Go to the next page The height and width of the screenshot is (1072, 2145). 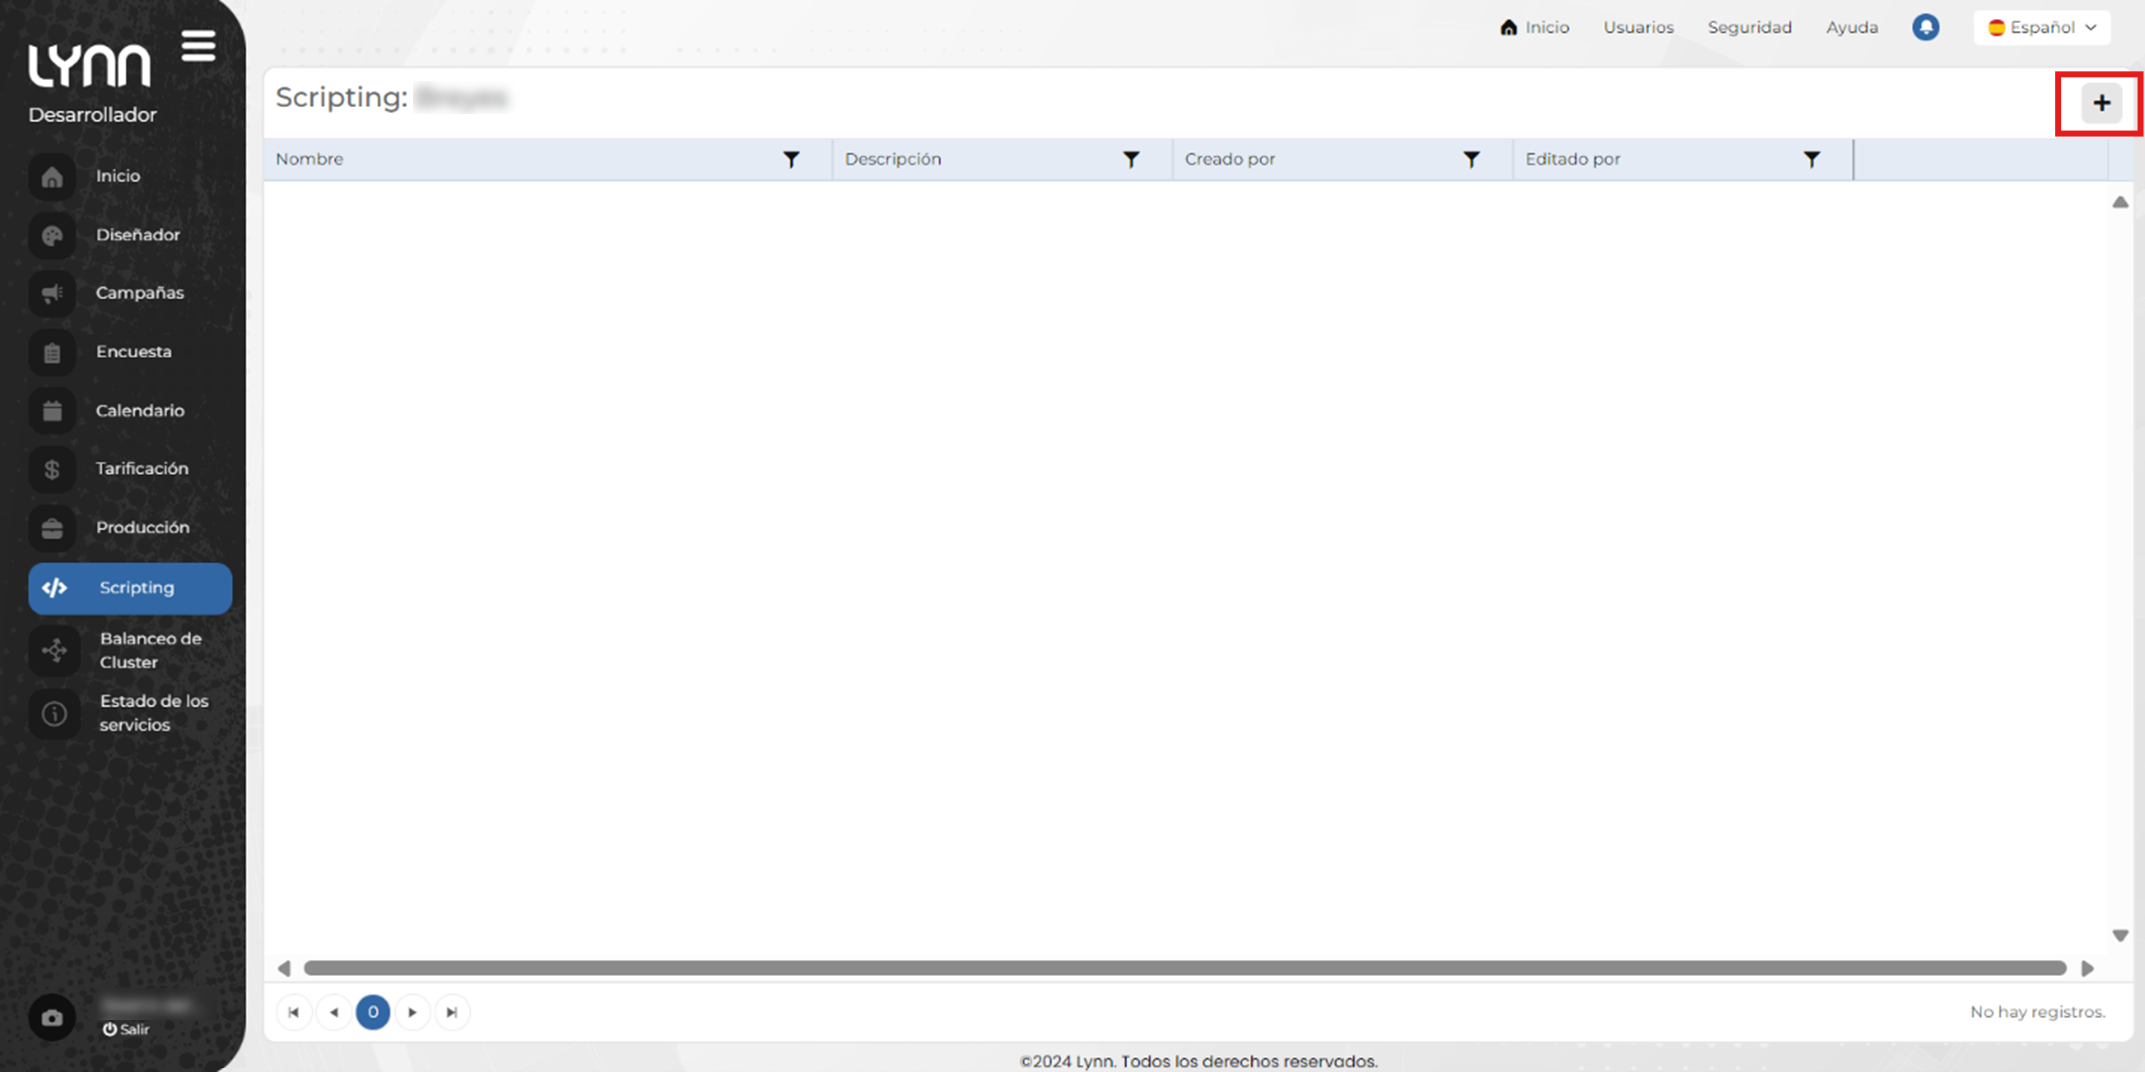coord(412,1012)
